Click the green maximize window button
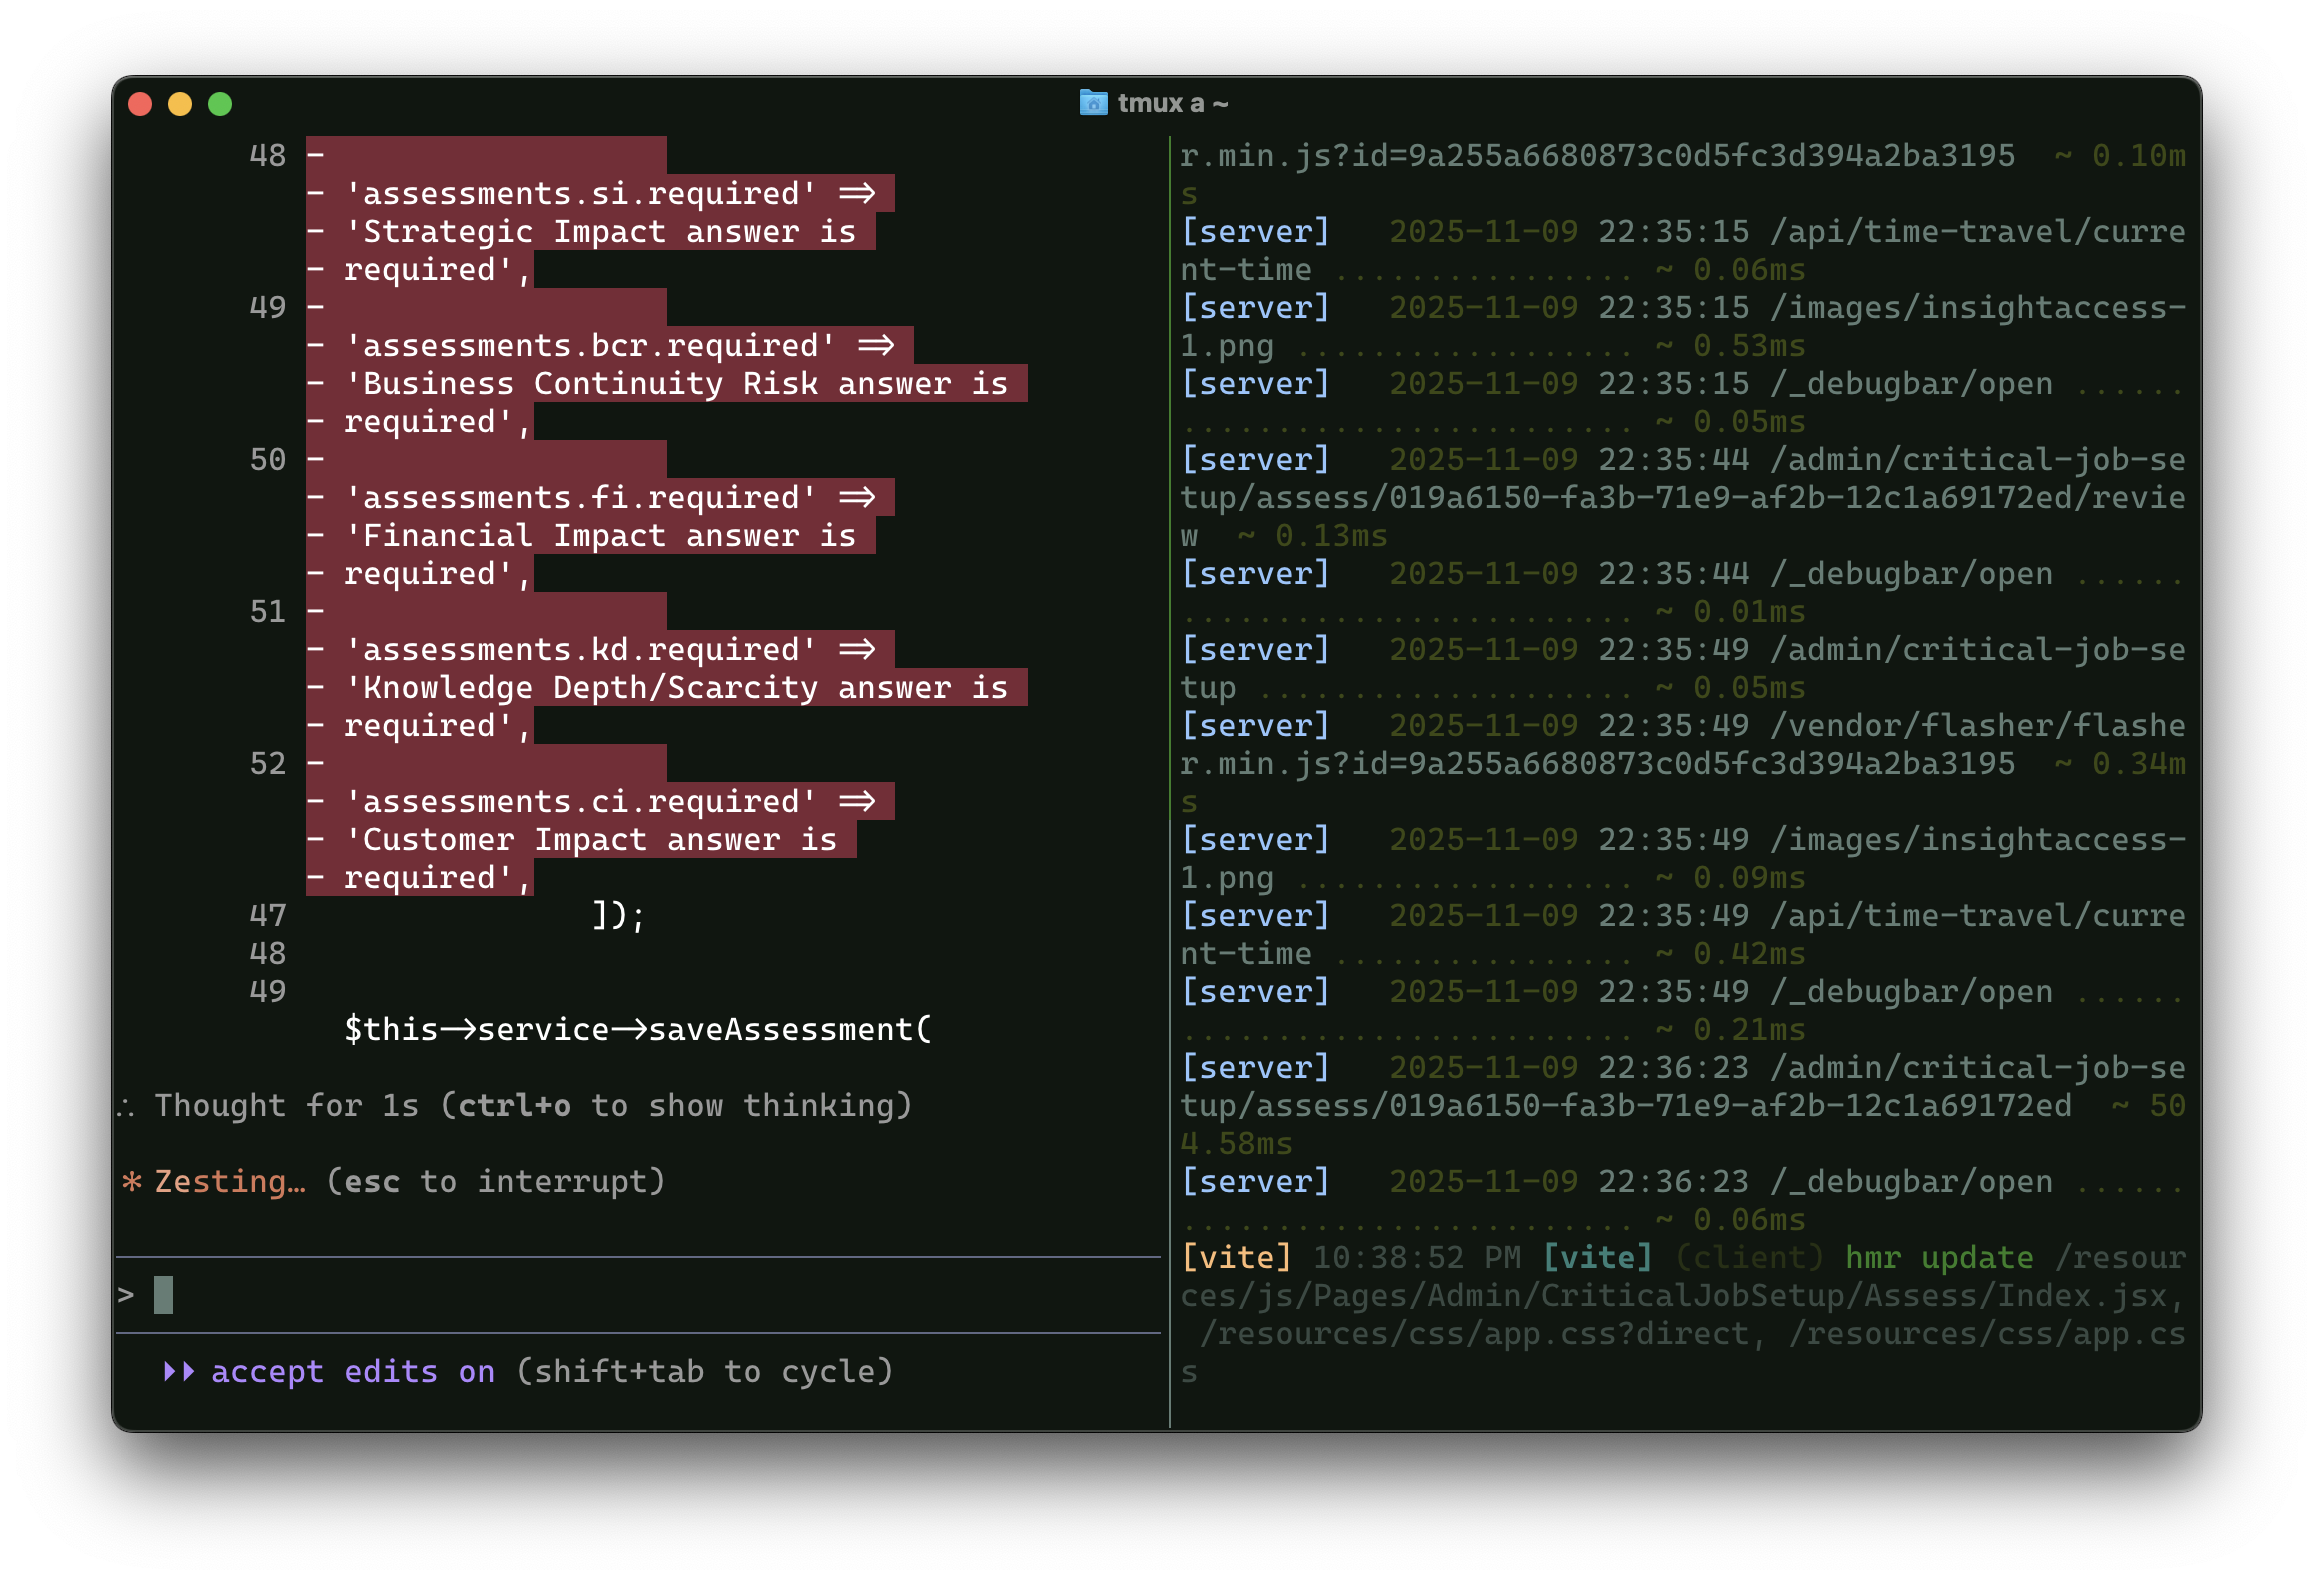 click(x=220, y=104)
